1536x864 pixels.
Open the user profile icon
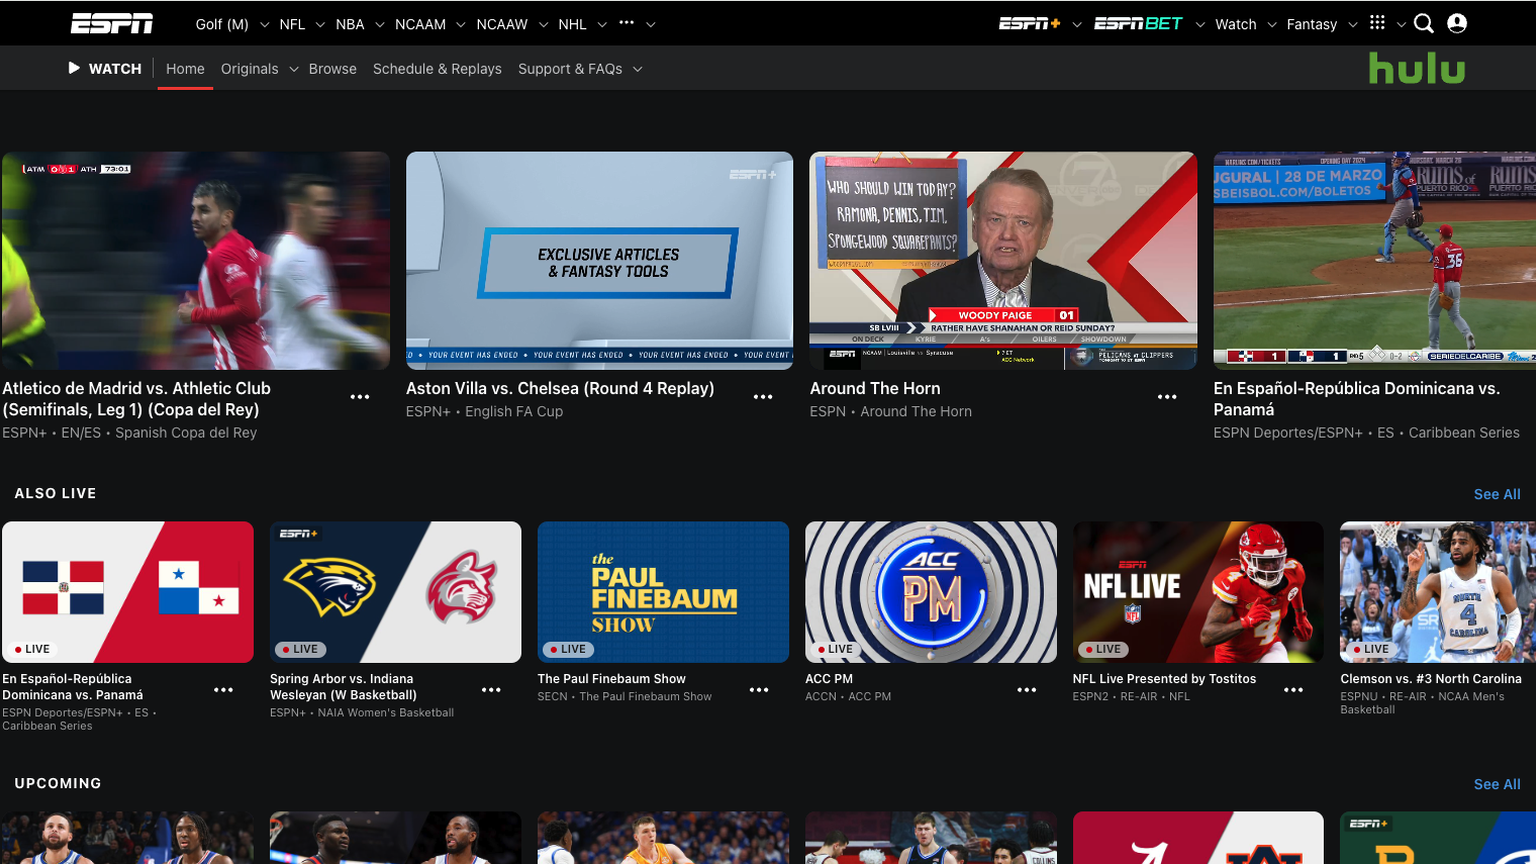(x=1457, y=24)
